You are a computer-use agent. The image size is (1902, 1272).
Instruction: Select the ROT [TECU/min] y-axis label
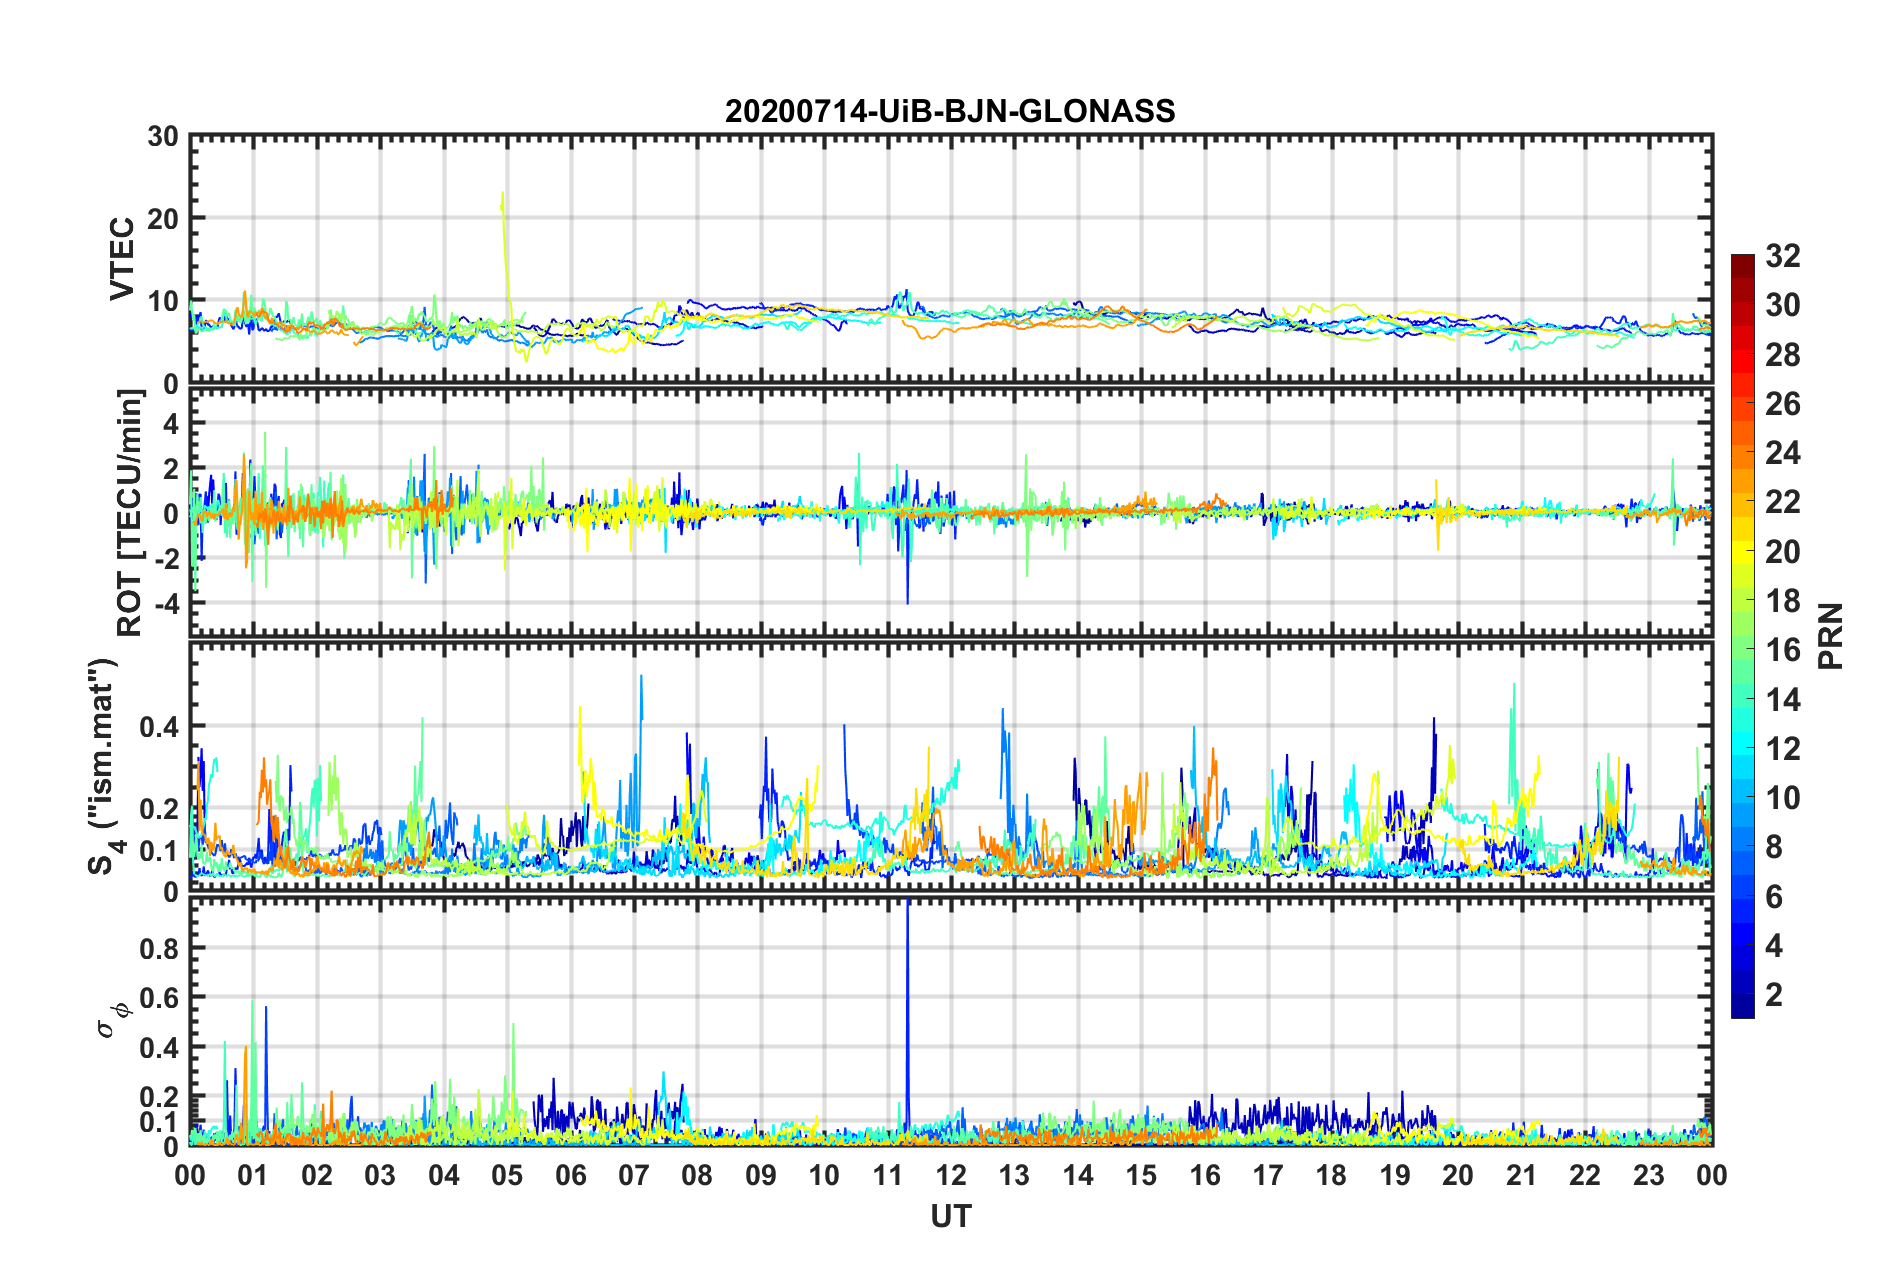[x=129, y=513]
